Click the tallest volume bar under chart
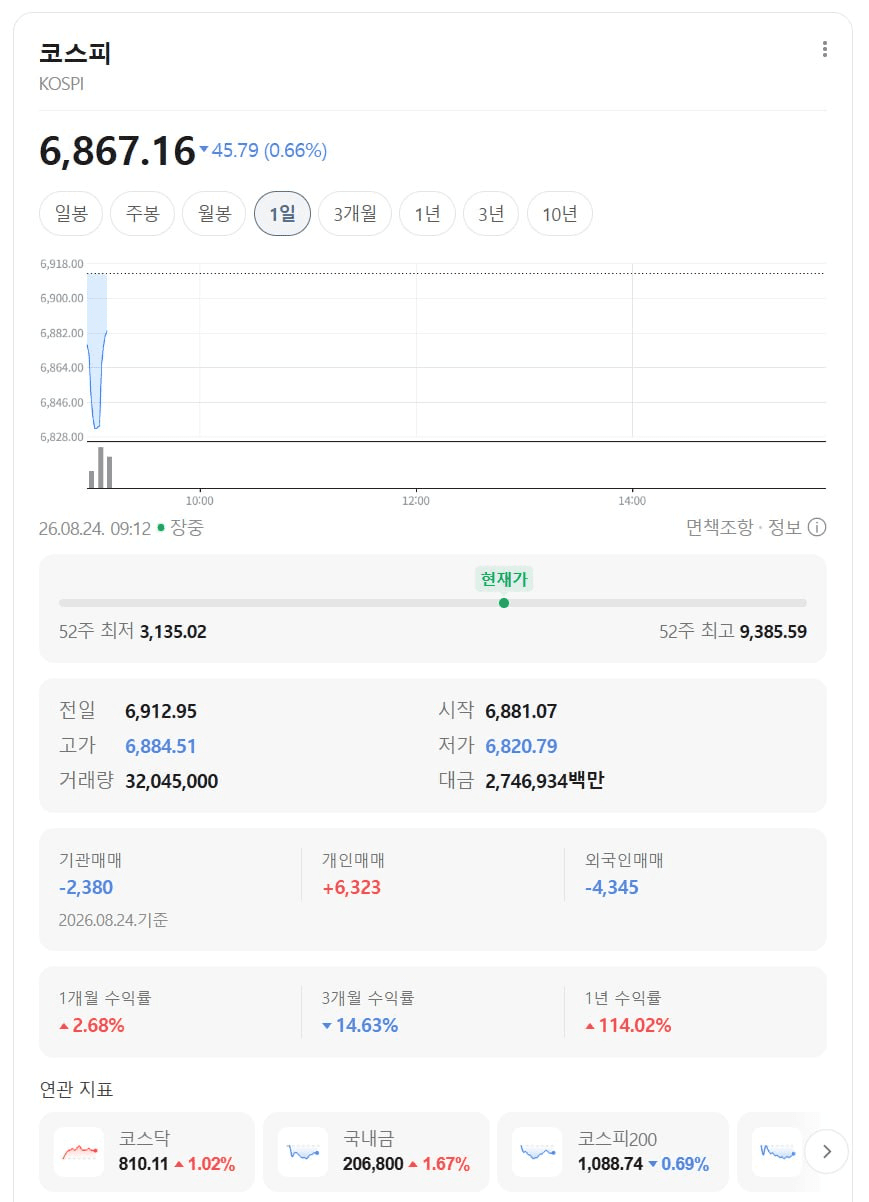 point(100,467)
